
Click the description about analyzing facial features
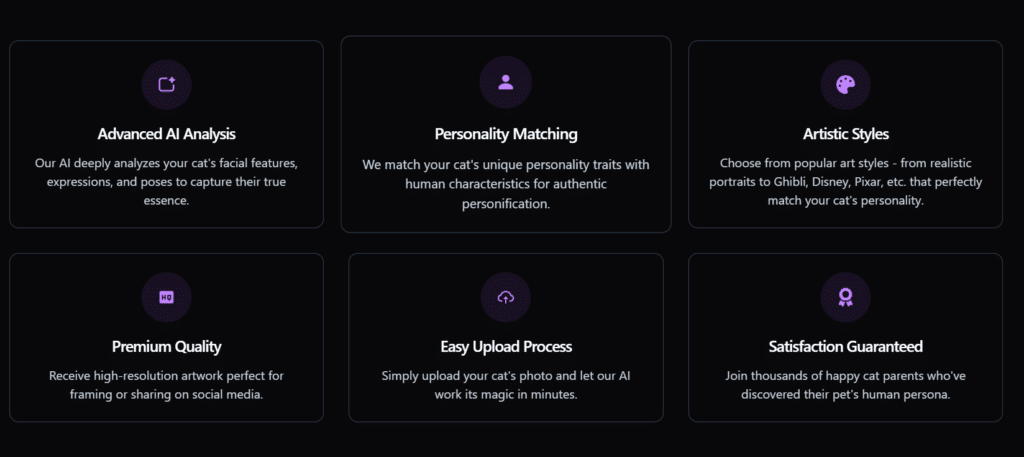click(166, 181)
